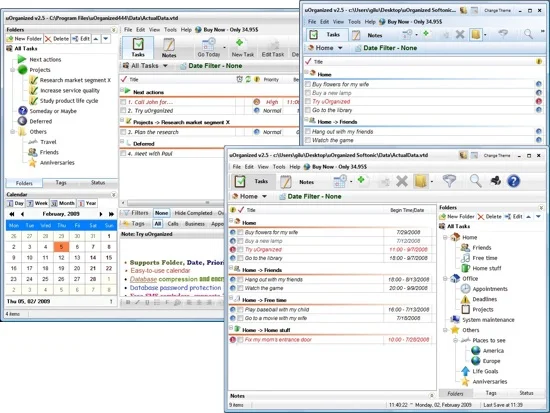This screenshot has width=550, height=413.
Task: Click the Calls tag filter in left window
Action: (173, 224)
